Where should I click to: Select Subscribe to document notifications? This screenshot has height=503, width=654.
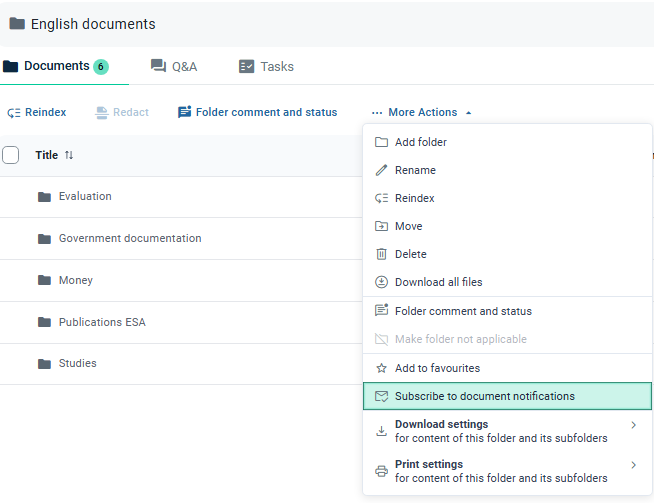click(x=507, y=396)
